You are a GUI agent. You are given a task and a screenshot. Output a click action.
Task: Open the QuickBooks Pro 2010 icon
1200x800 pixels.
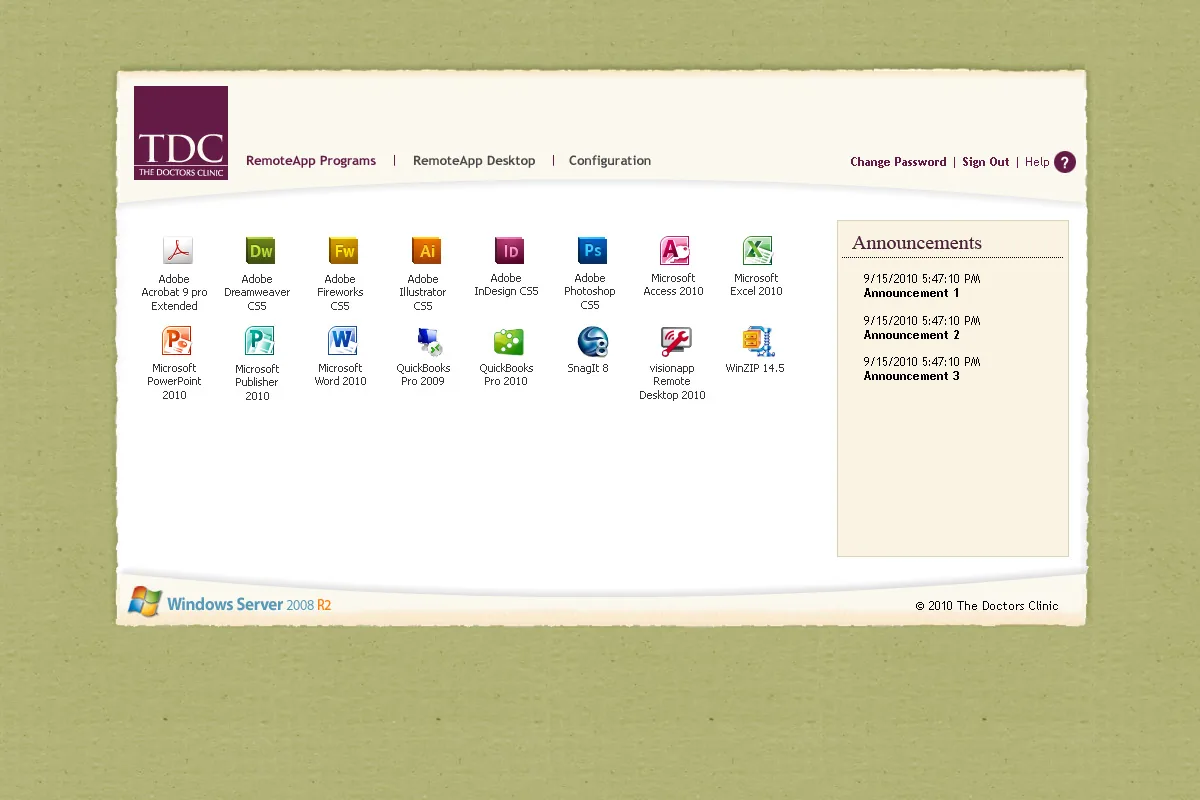tap(509, 341)
